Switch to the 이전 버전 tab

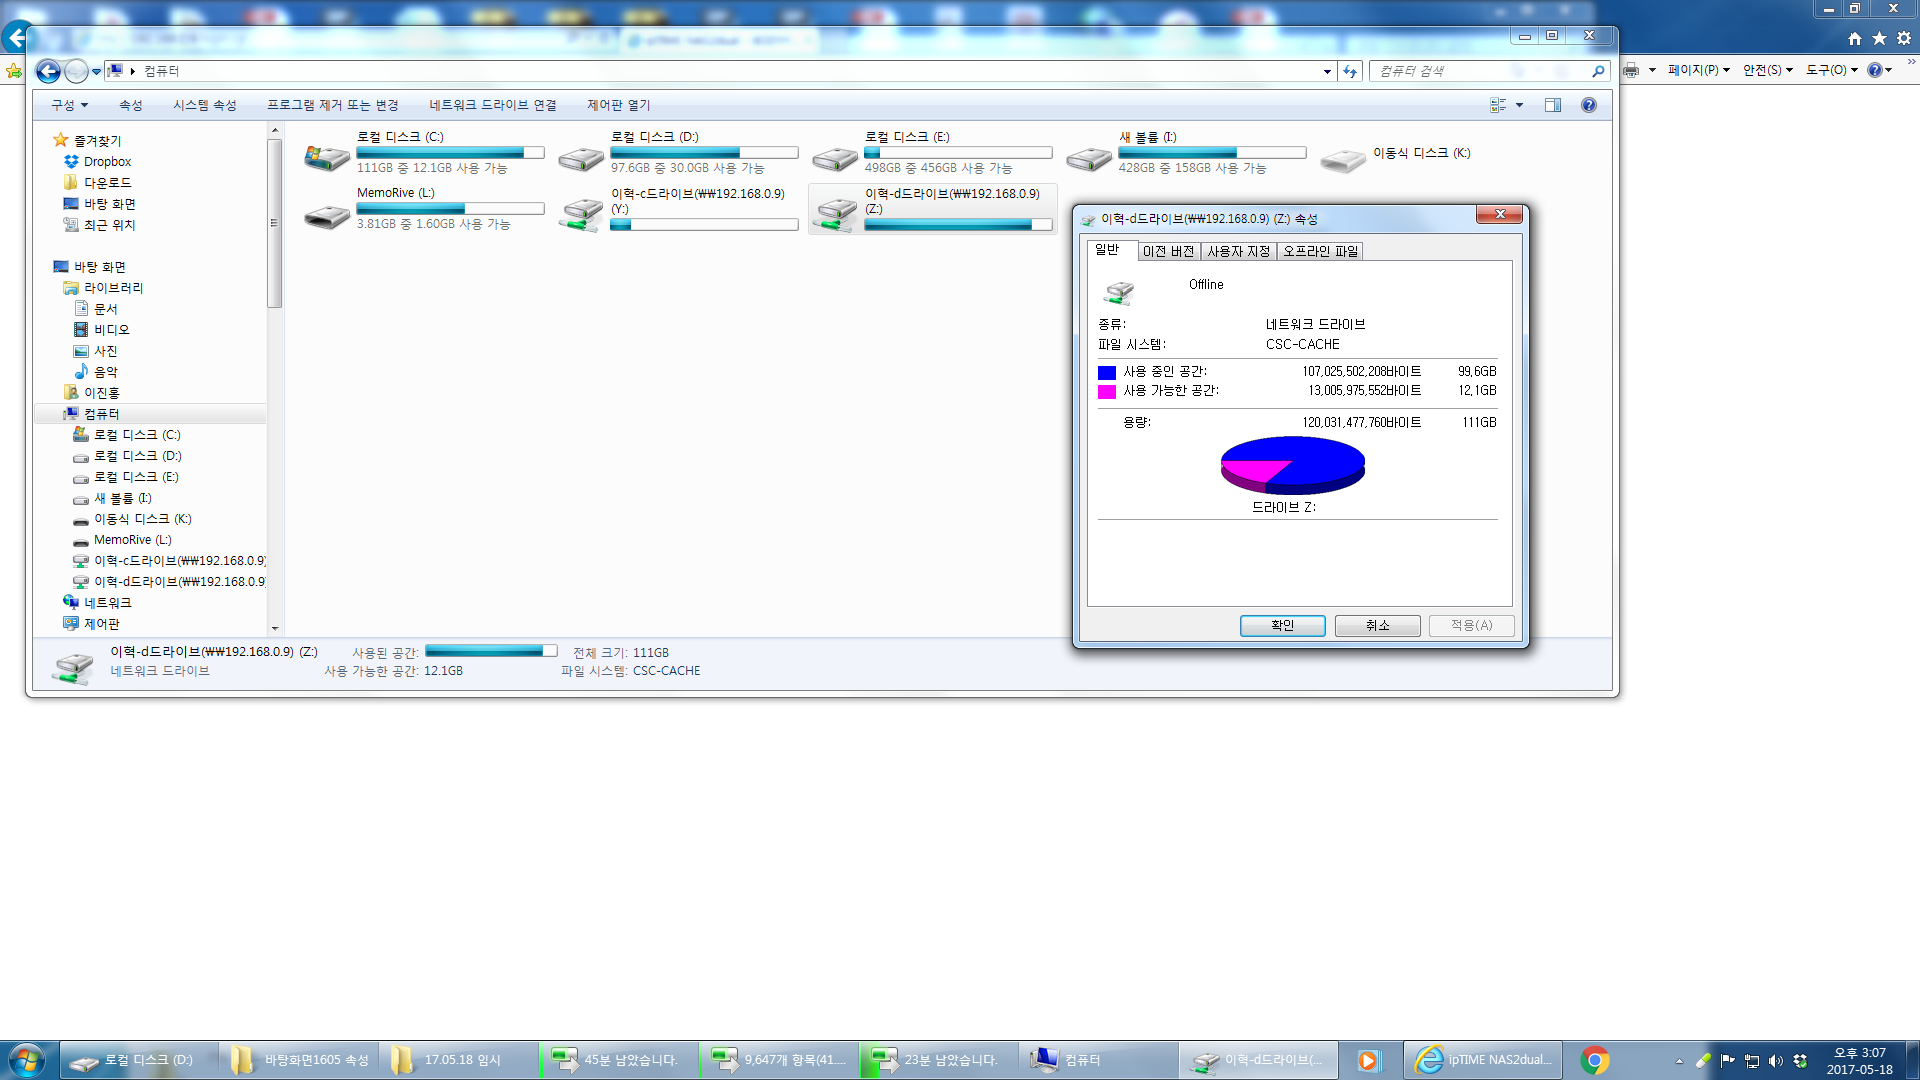(x=1168, y=251)
